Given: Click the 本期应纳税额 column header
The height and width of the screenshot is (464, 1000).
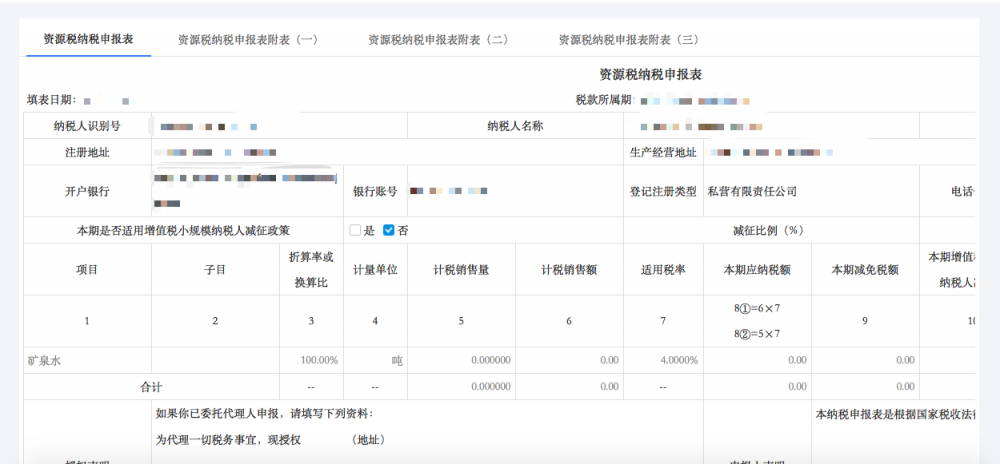Looking at the screenshot, I should tap(757, 270).
